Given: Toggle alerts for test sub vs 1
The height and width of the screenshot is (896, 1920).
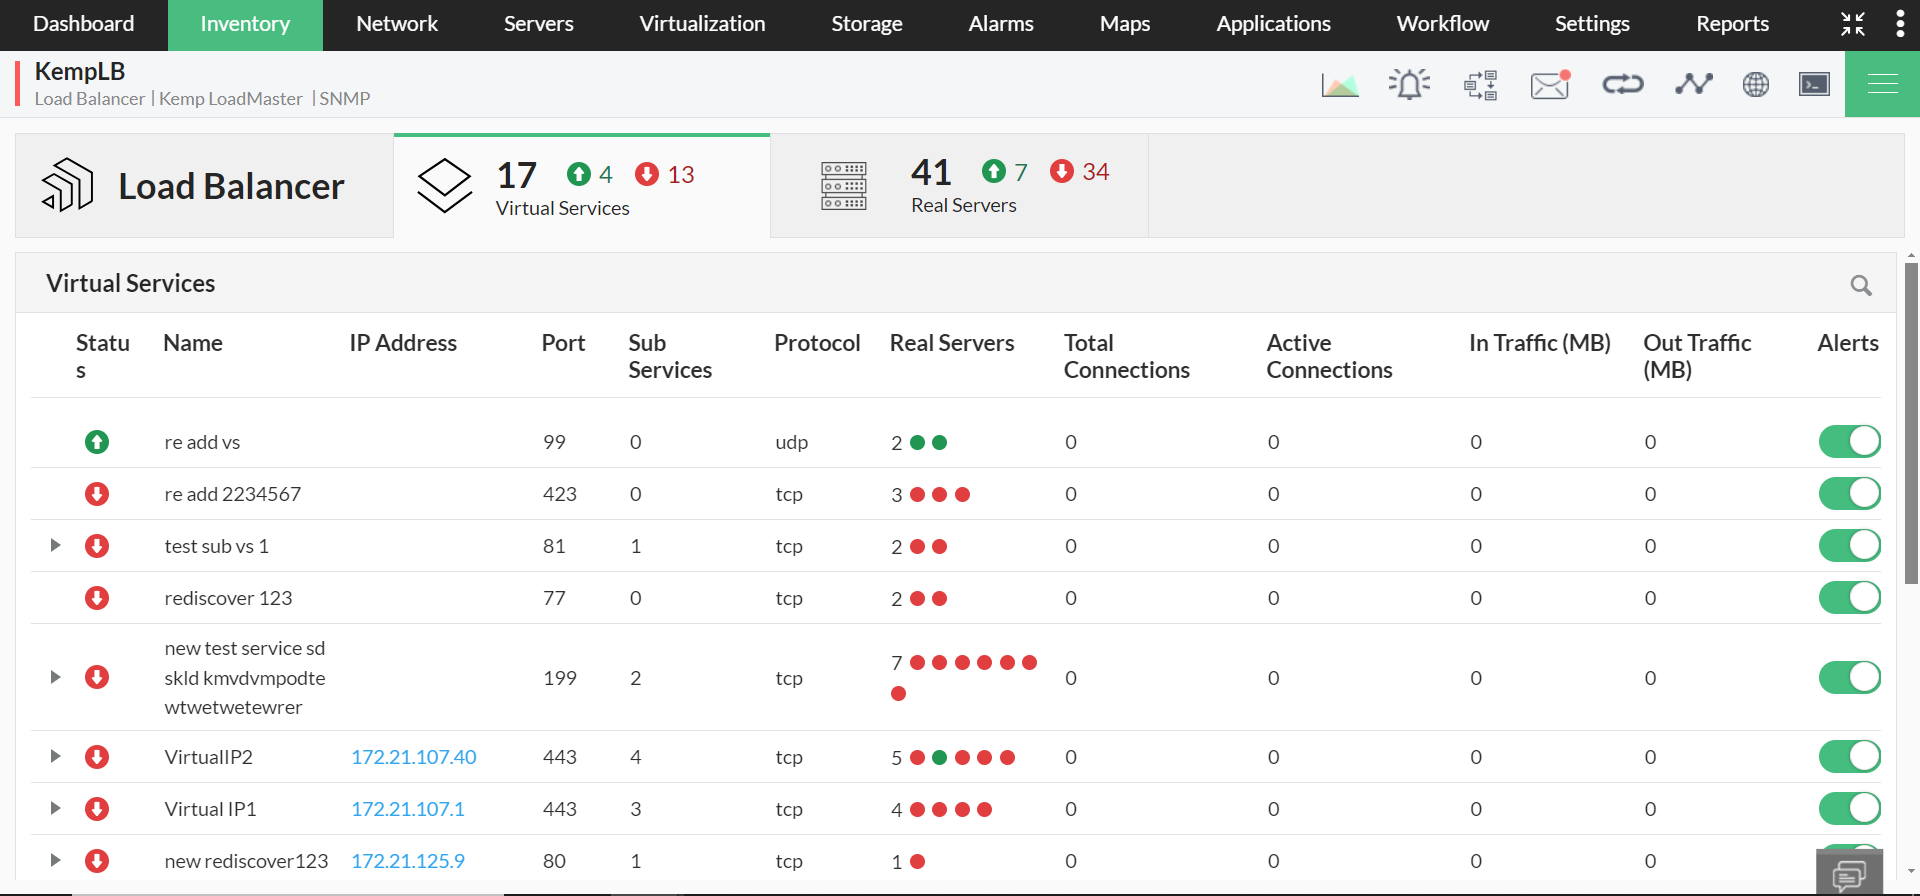Looking at the screenshot, I should [1849, 545].
